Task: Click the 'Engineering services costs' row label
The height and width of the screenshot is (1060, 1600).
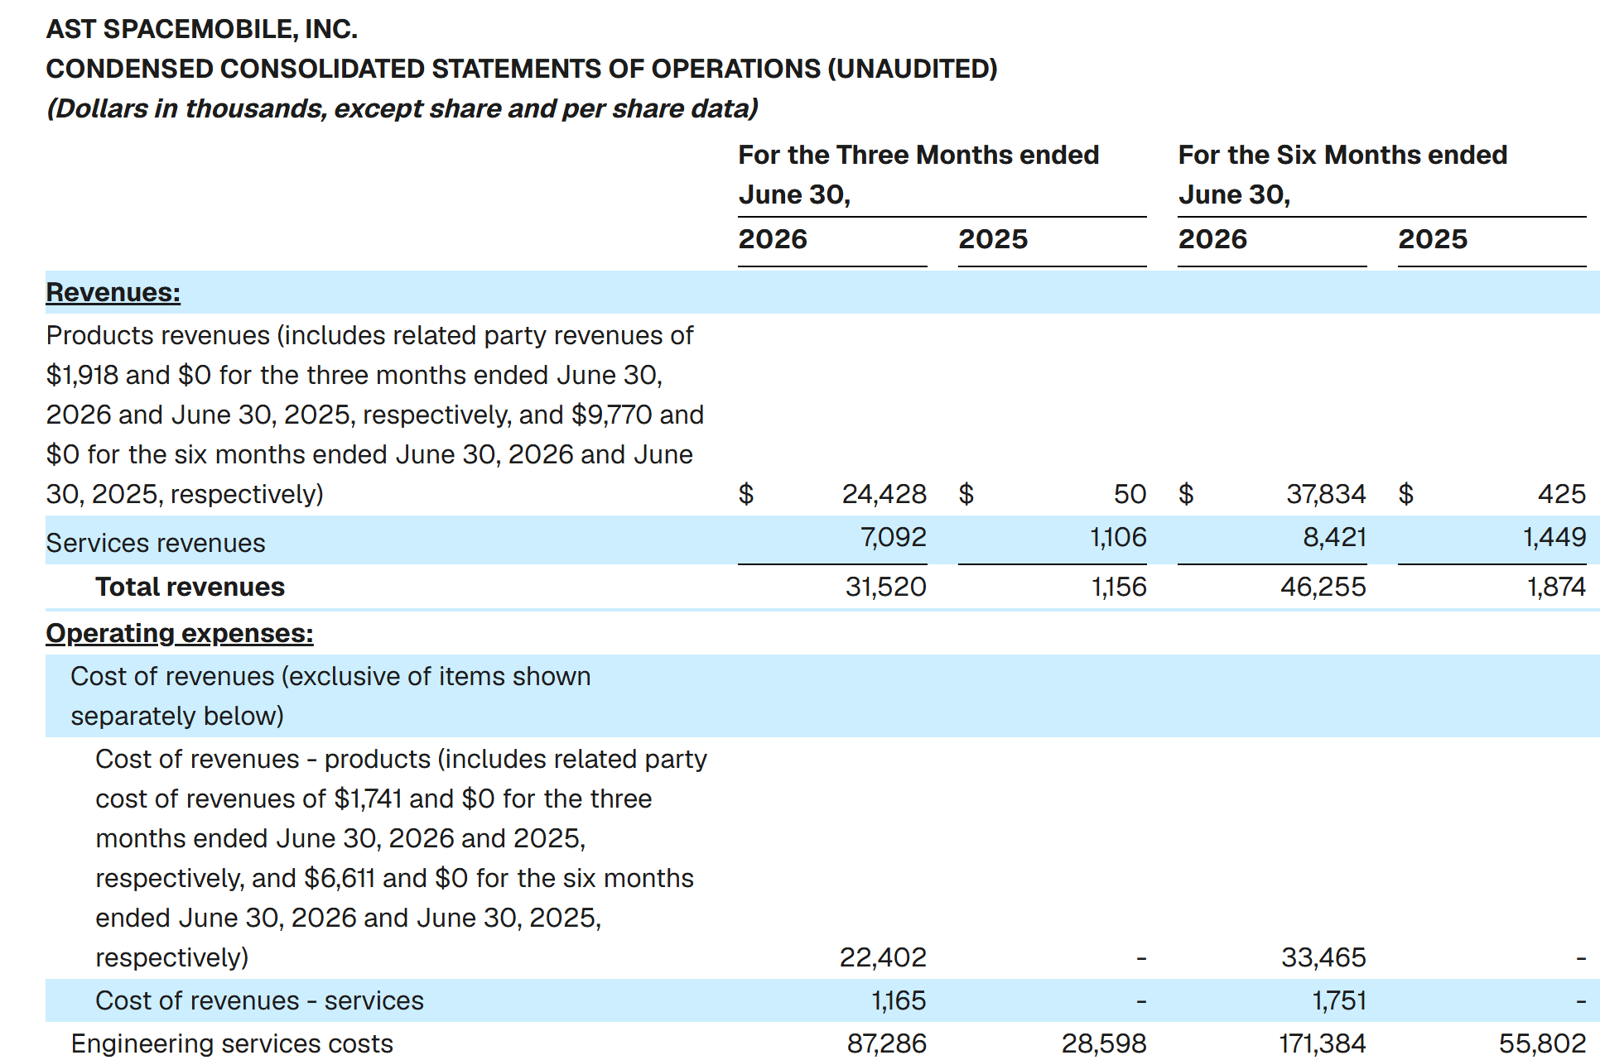Action: (232, 1044)
